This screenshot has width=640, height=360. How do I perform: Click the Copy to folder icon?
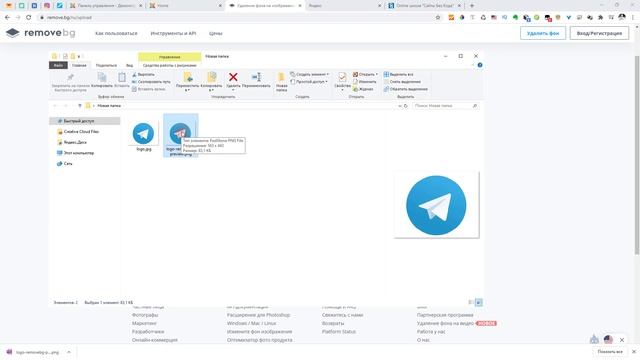point(211,77)
